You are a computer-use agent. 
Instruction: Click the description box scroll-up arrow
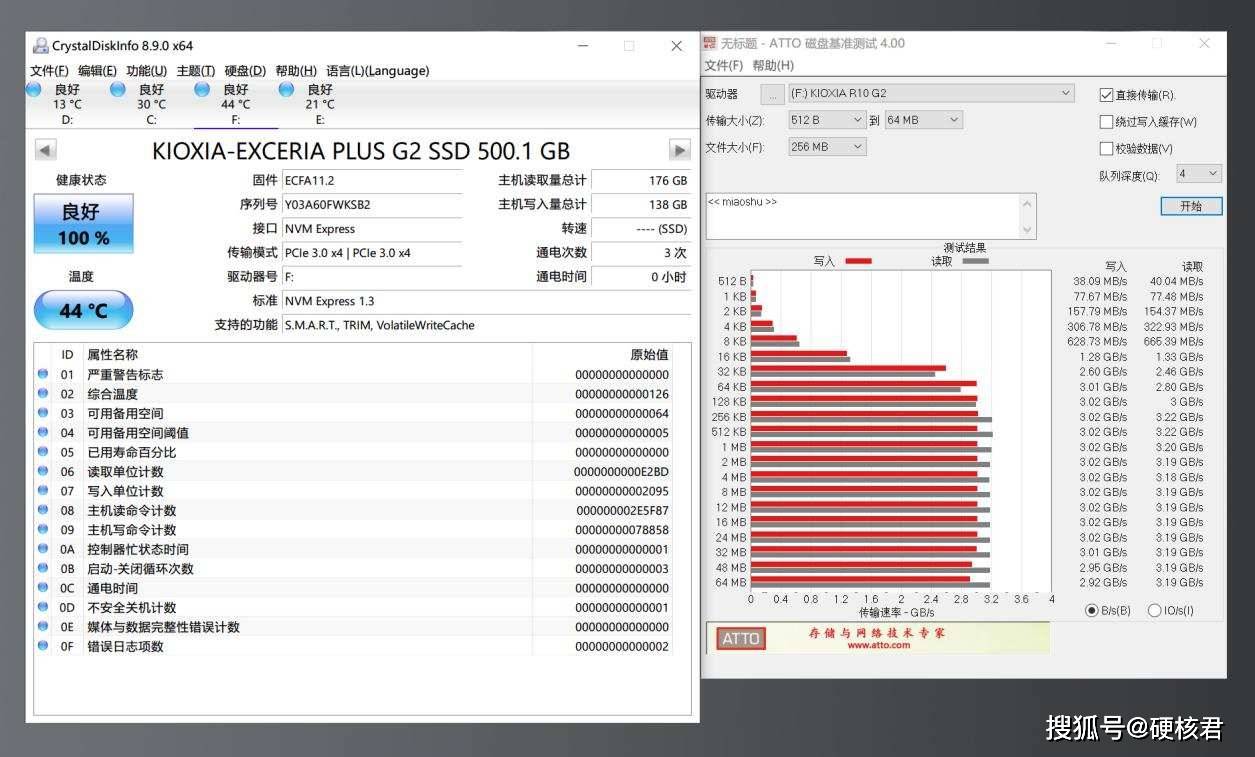pyautogui.click(x=1027, y=203)
